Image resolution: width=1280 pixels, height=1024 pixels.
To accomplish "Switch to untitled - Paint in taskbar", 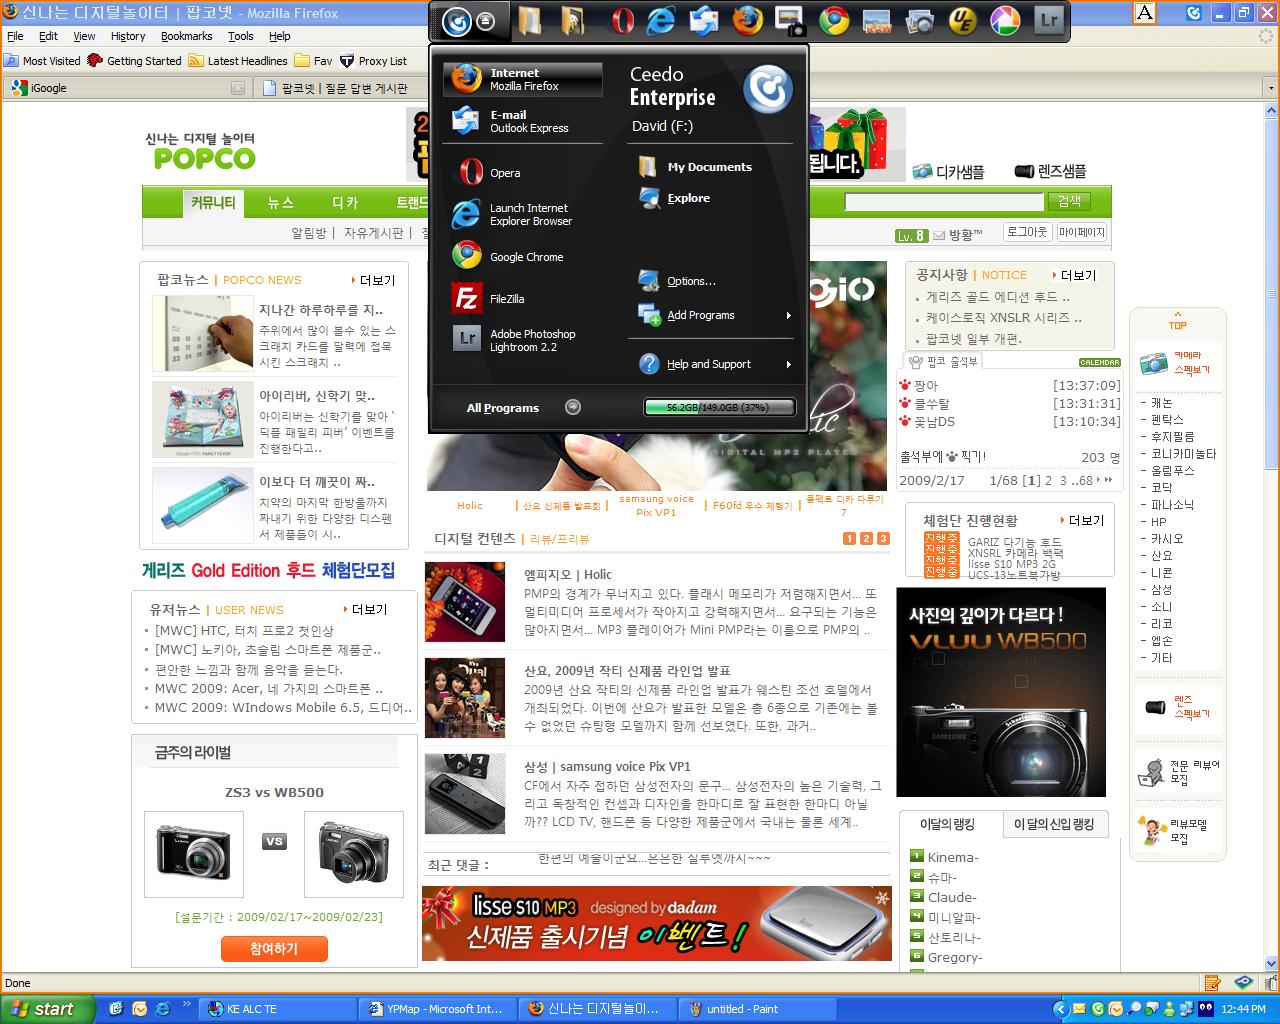I will coord(757,1009).
